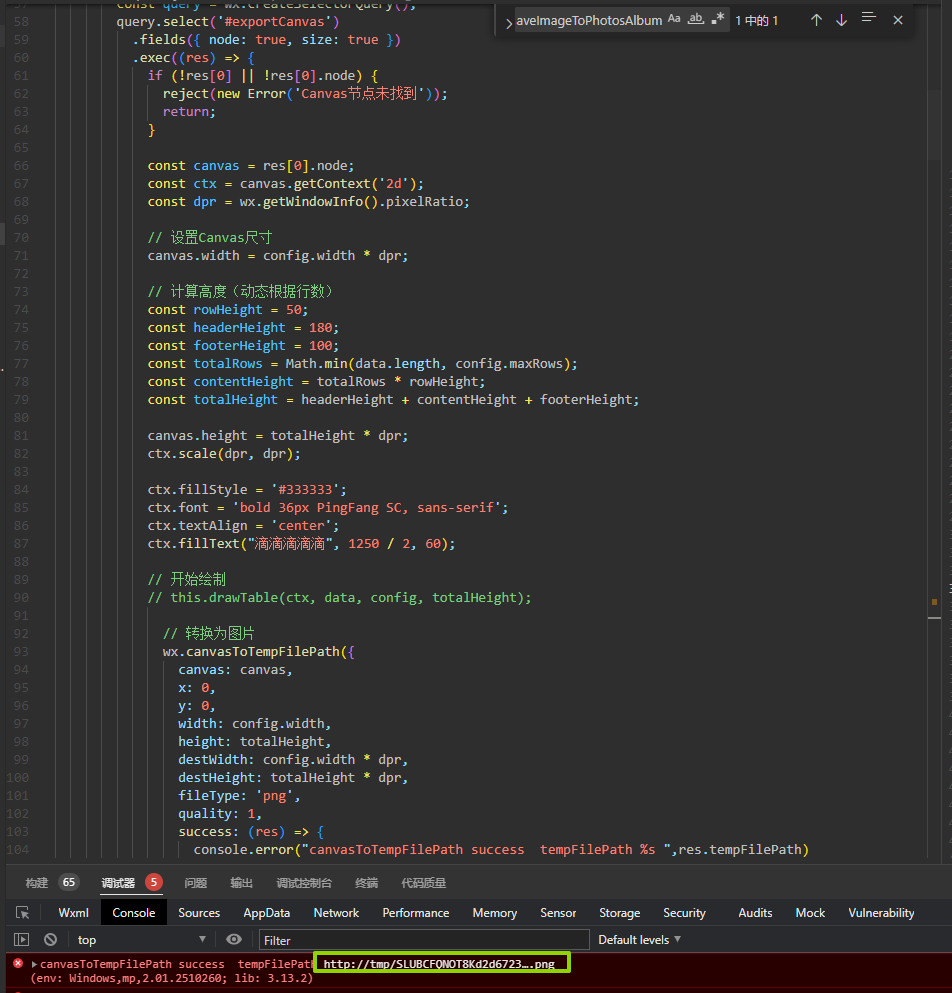Click the red 5 badge beside 调试器
Image resolution: width=952 pixels, height=993 pixels.
pos(153,882)
